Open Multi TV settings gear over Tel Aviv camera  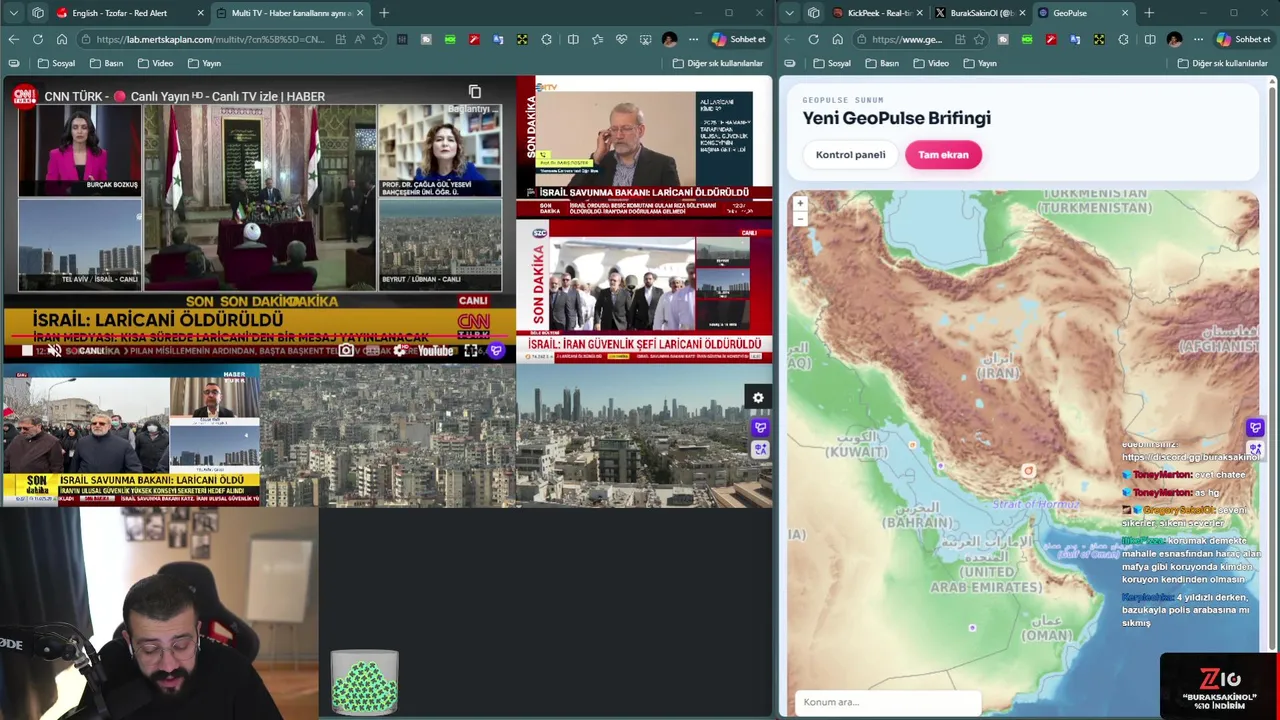[x=758, y=398]
